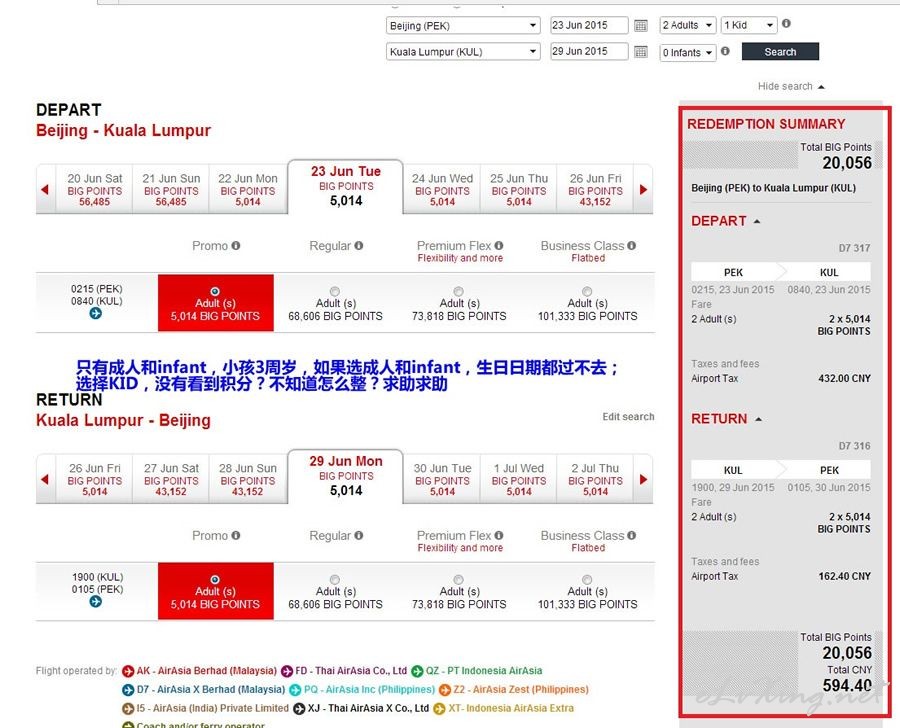Viewport: 900px width, 728px height.
Task: Click Business Class info icon in Depart section
Action: point(631,246)
